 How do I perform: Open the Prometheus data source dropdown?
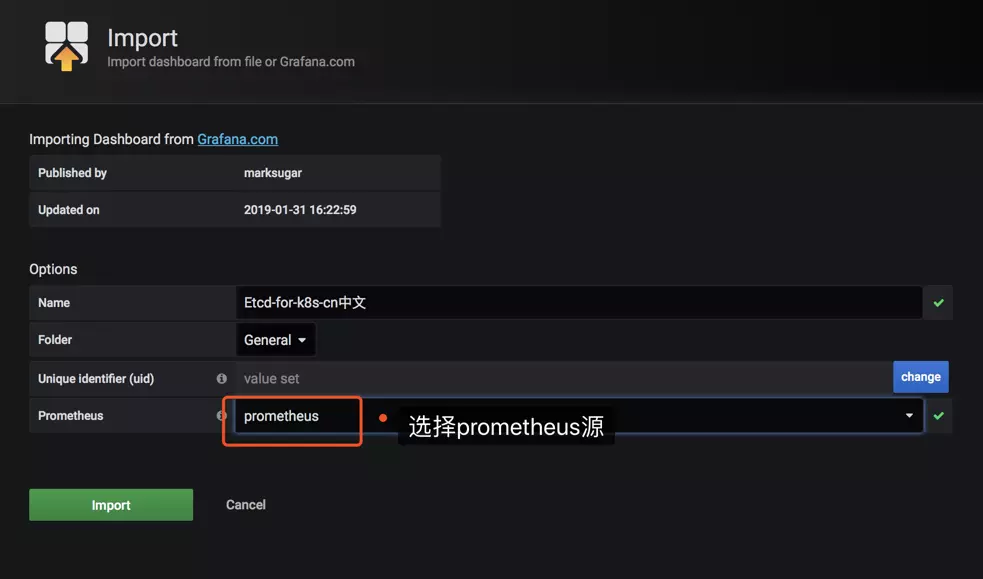[579, 415]
